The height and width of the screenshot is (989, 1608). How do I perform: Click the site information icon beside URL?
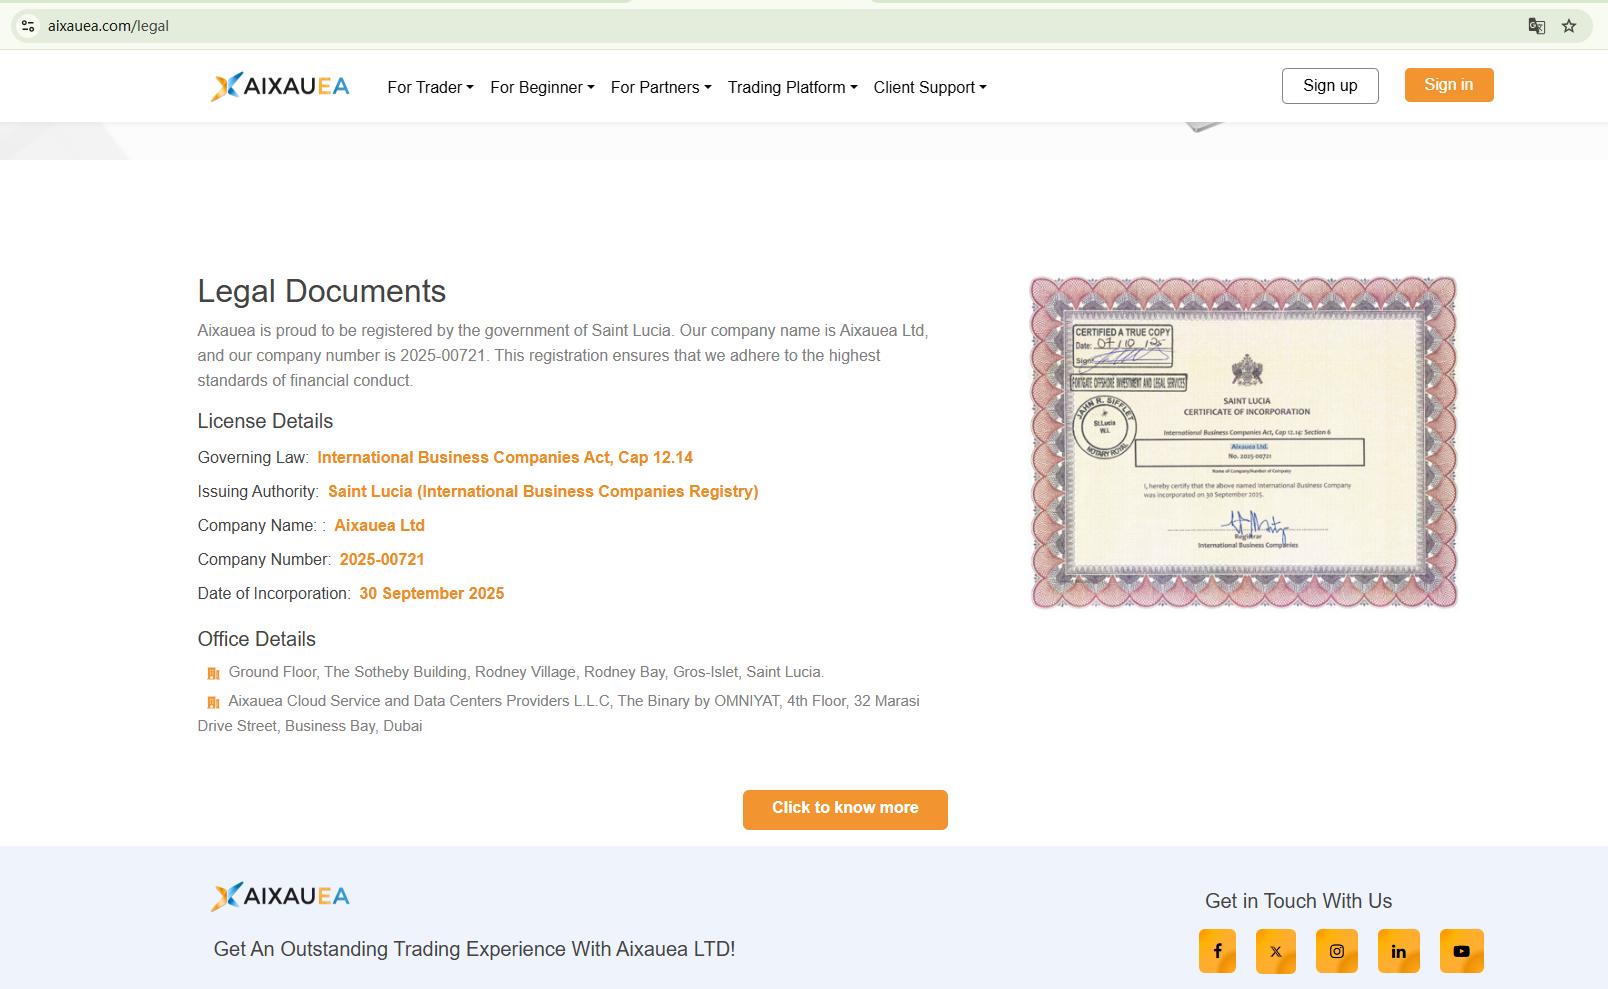coord(28,26)
